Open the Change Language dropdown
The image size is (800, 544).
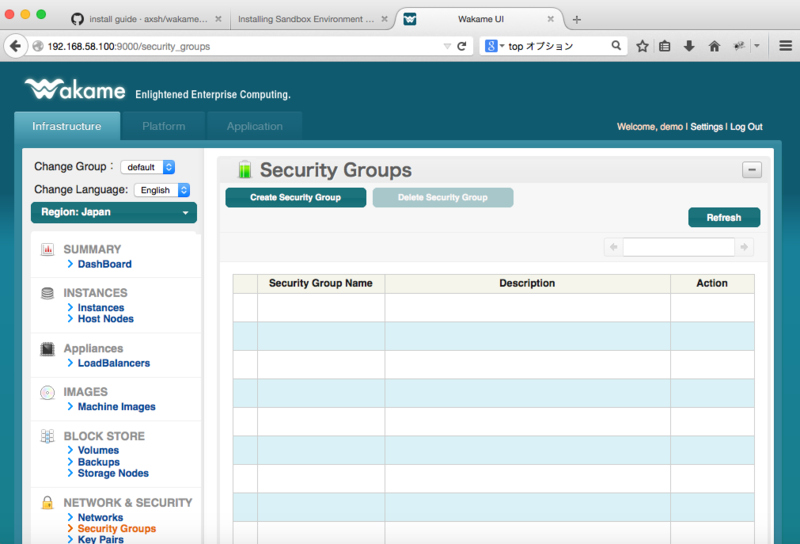coord(162,190)
